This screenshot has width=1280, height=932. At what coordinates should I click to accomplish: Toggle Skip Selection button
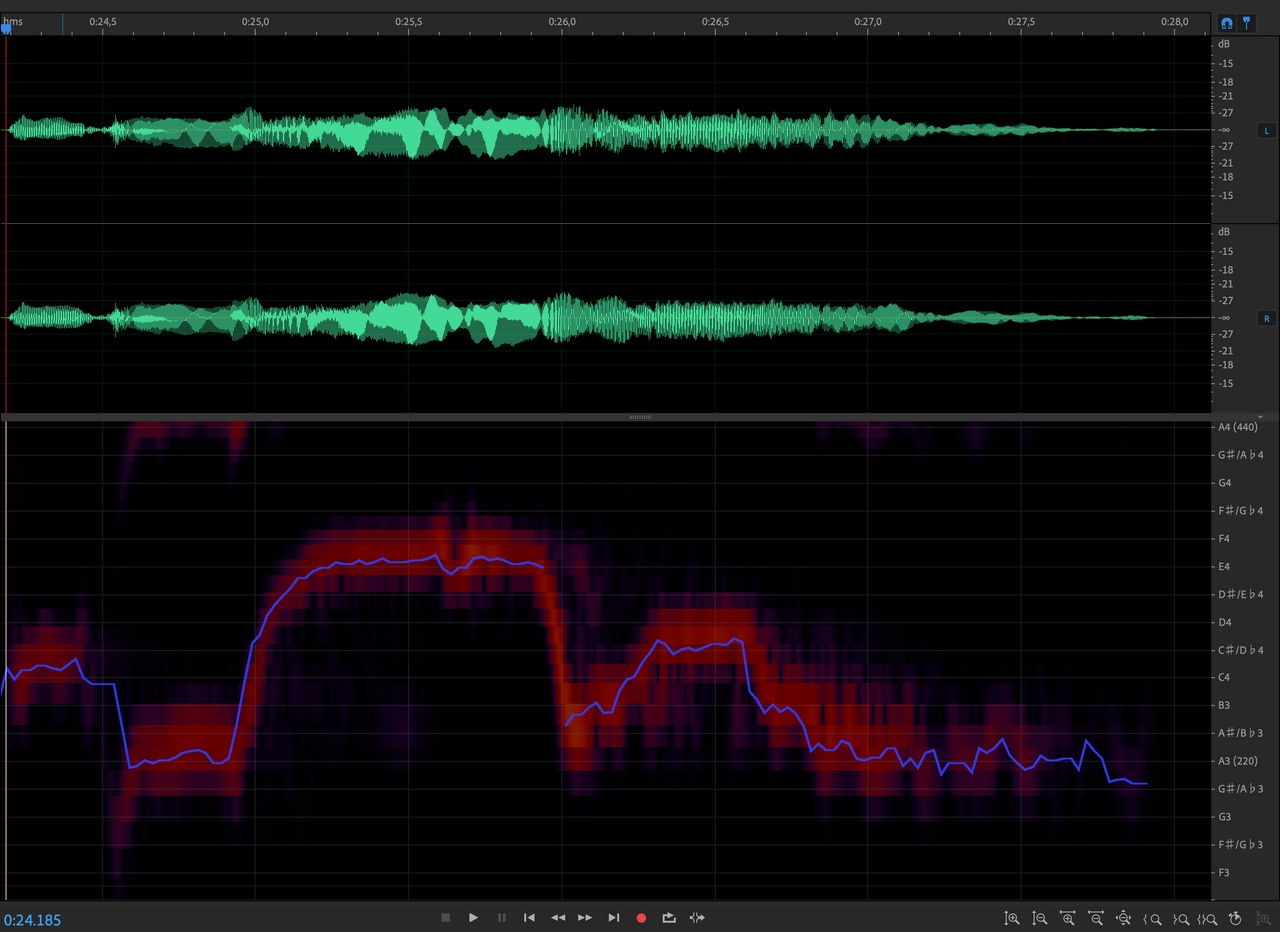click(x=697, y=918)
